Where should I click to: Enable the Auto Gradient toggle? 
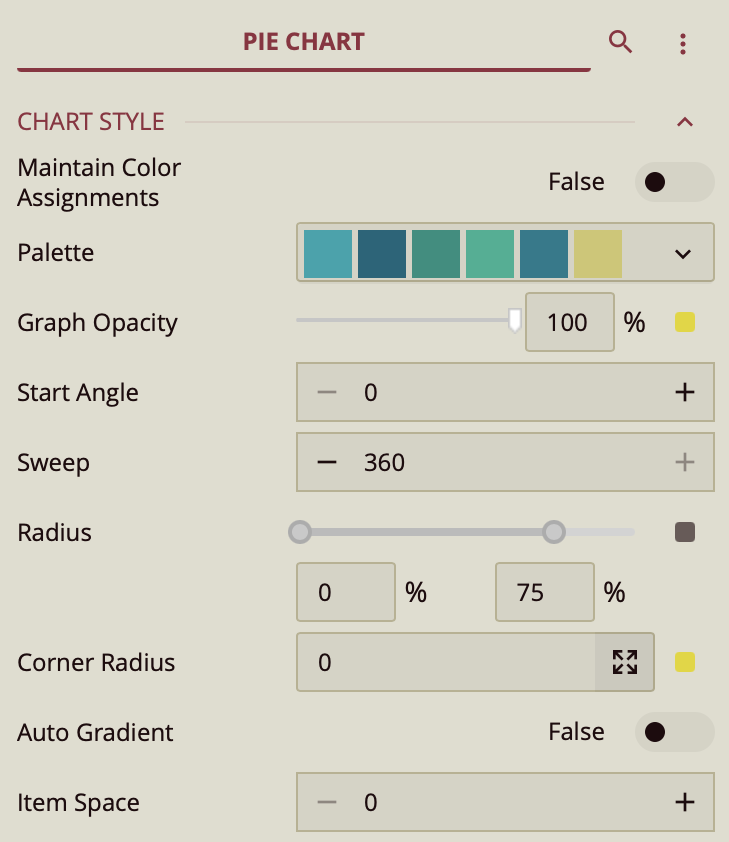tap(674, 732)
